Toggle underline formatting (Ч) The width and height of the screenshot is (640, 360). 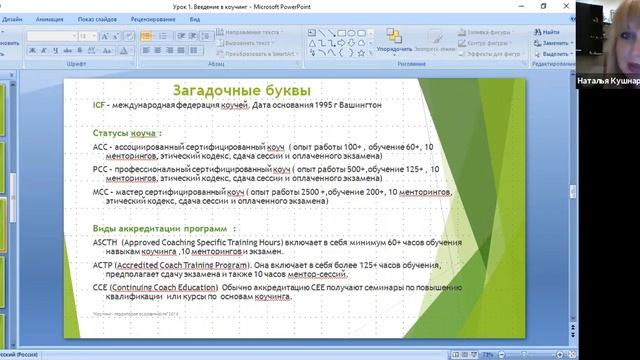click(56, 51)
